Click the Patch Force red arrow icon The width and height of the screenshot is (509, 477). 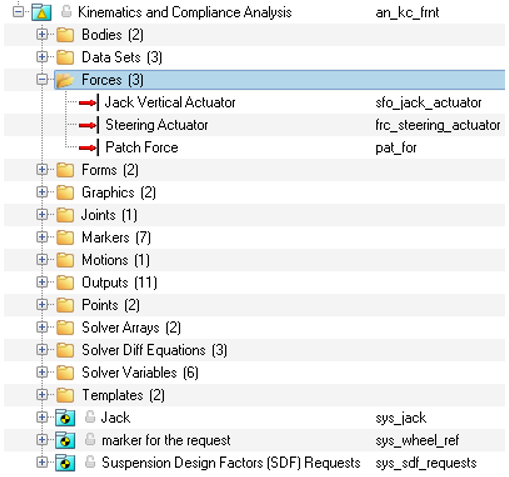pos(89,148)
